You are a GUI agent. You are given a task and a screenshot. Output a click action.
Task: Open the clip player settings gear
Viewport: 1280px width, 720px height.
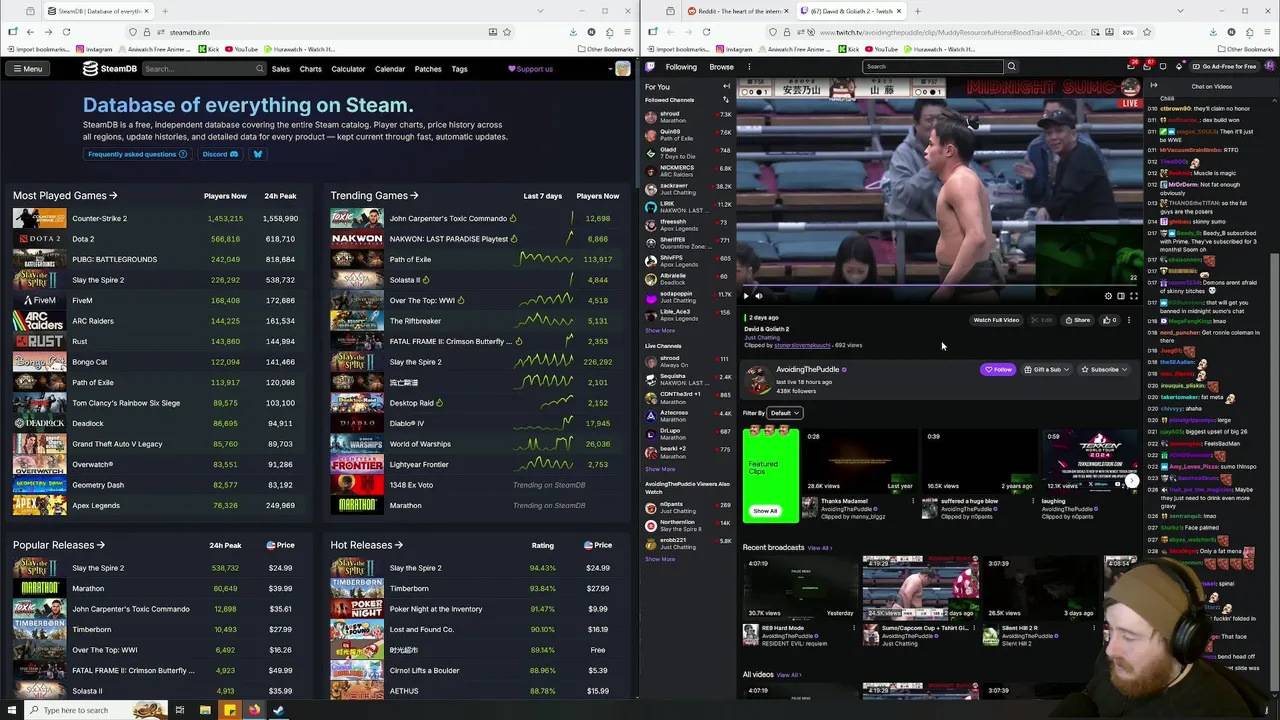[x=1108, y=296]
